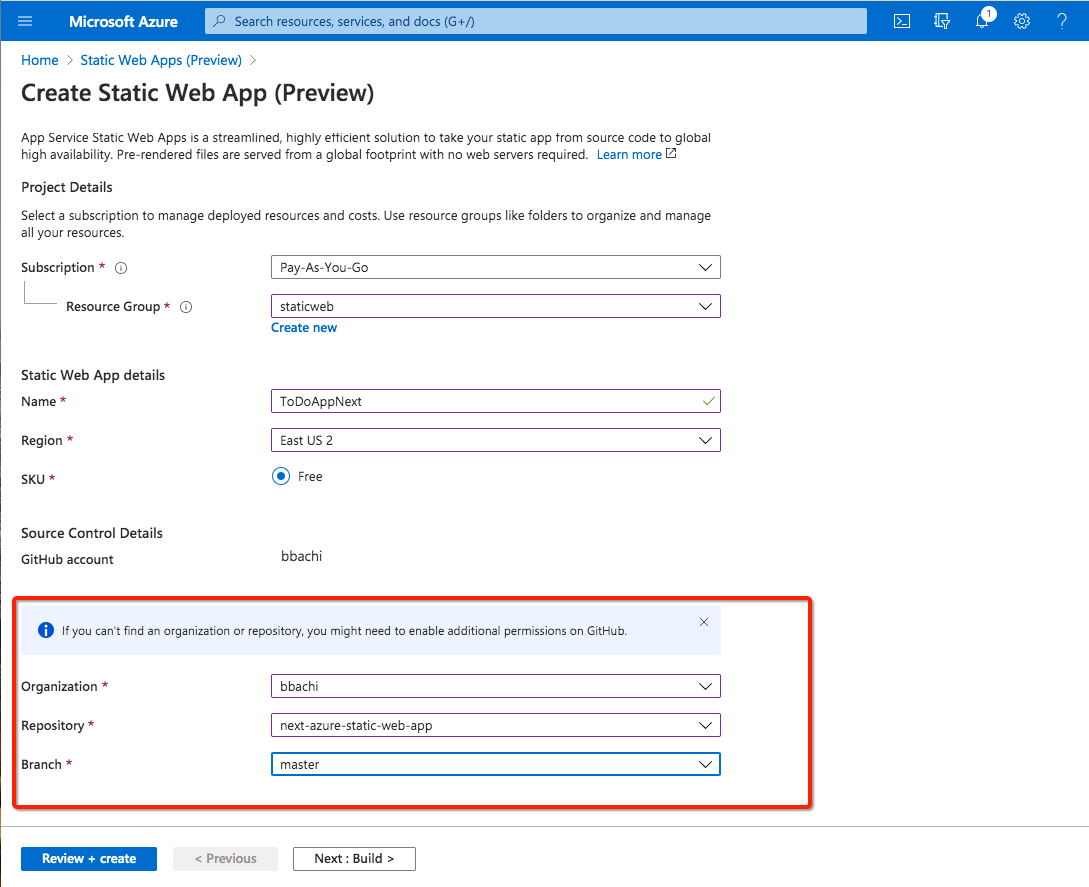Expand the Subscription dropdown
This screenshot has height=887, width=1089.
tap(496, 267)
